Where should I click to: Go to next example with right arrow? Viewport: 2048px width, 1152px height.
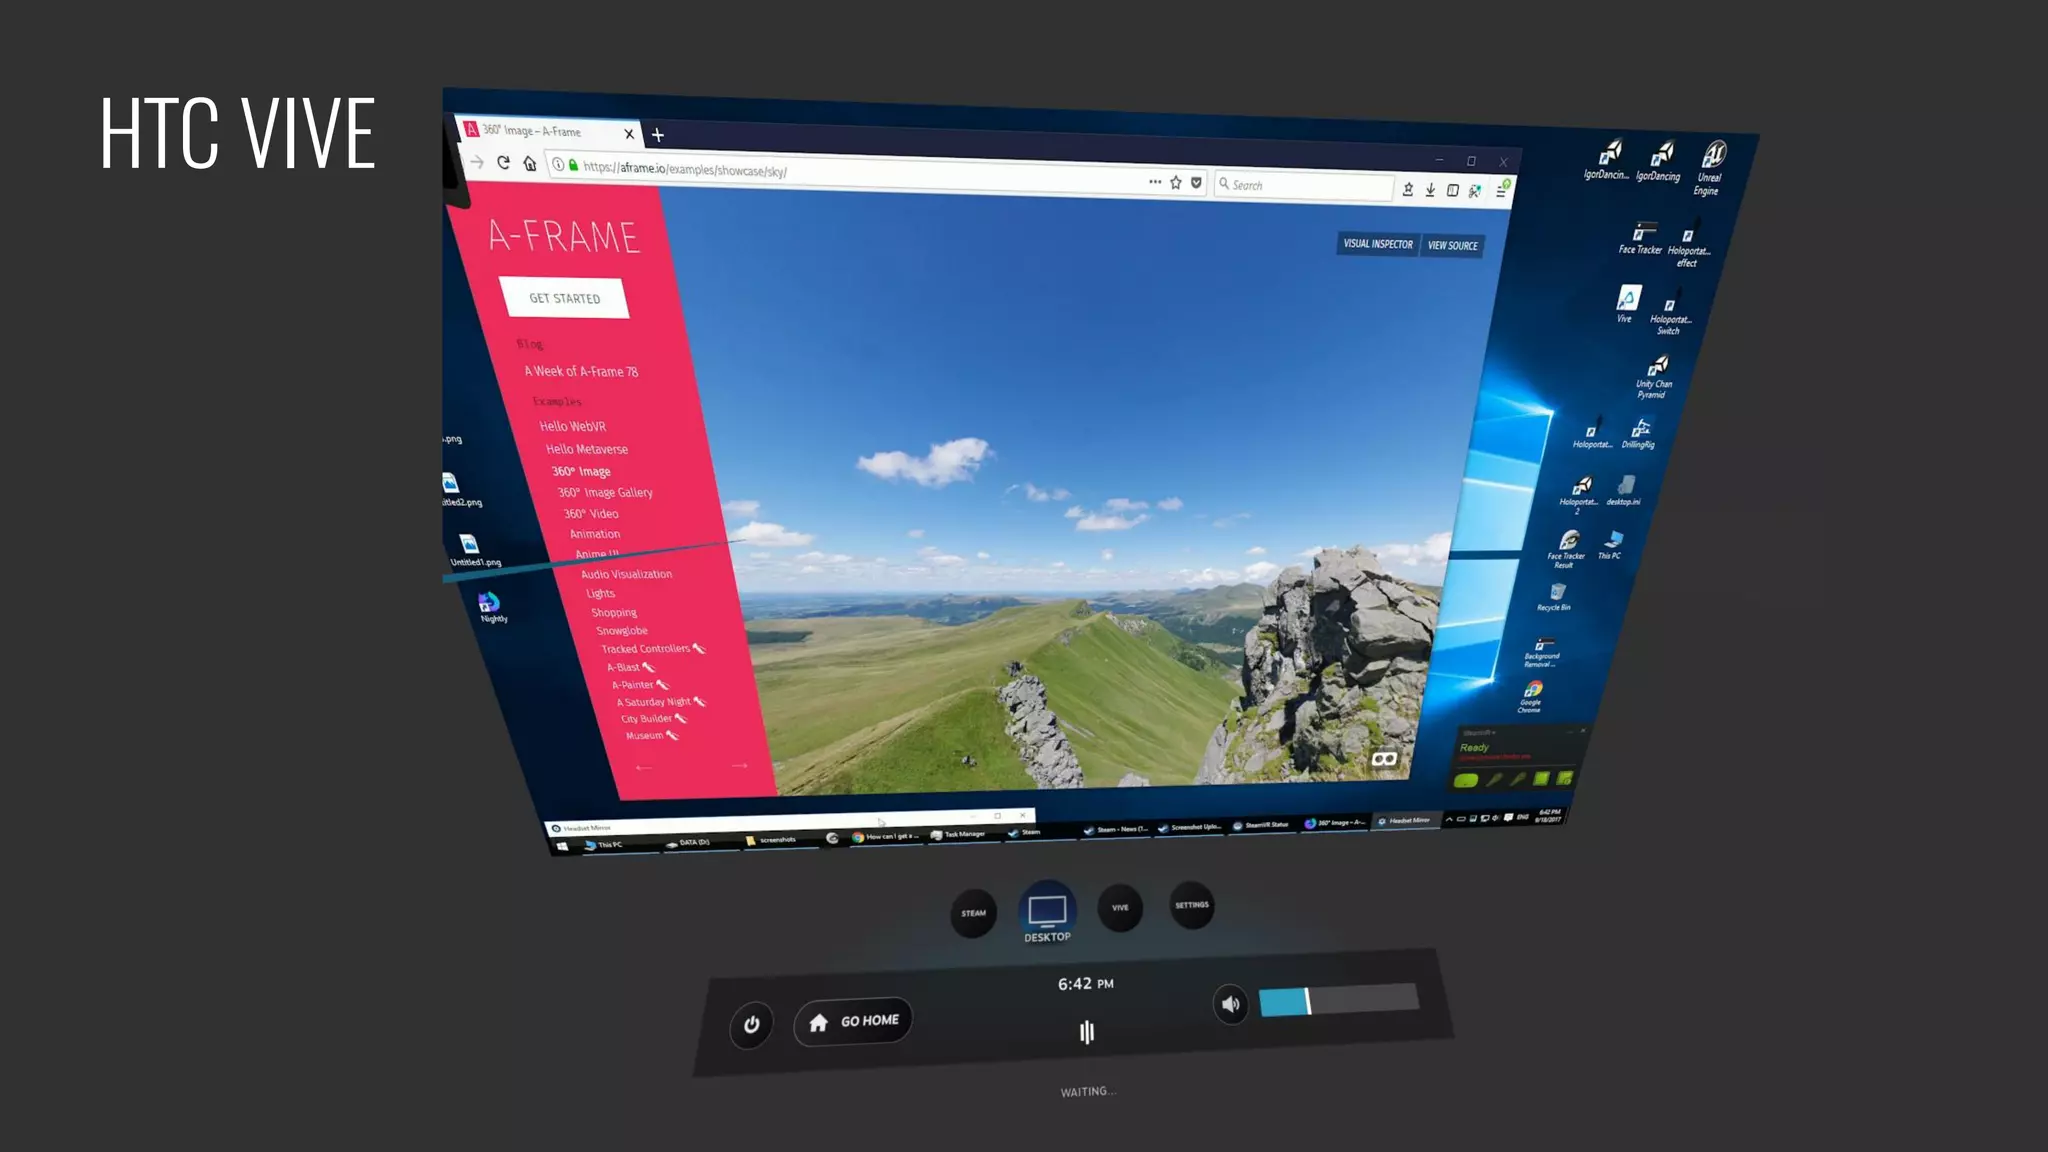(x=739, y=766)
